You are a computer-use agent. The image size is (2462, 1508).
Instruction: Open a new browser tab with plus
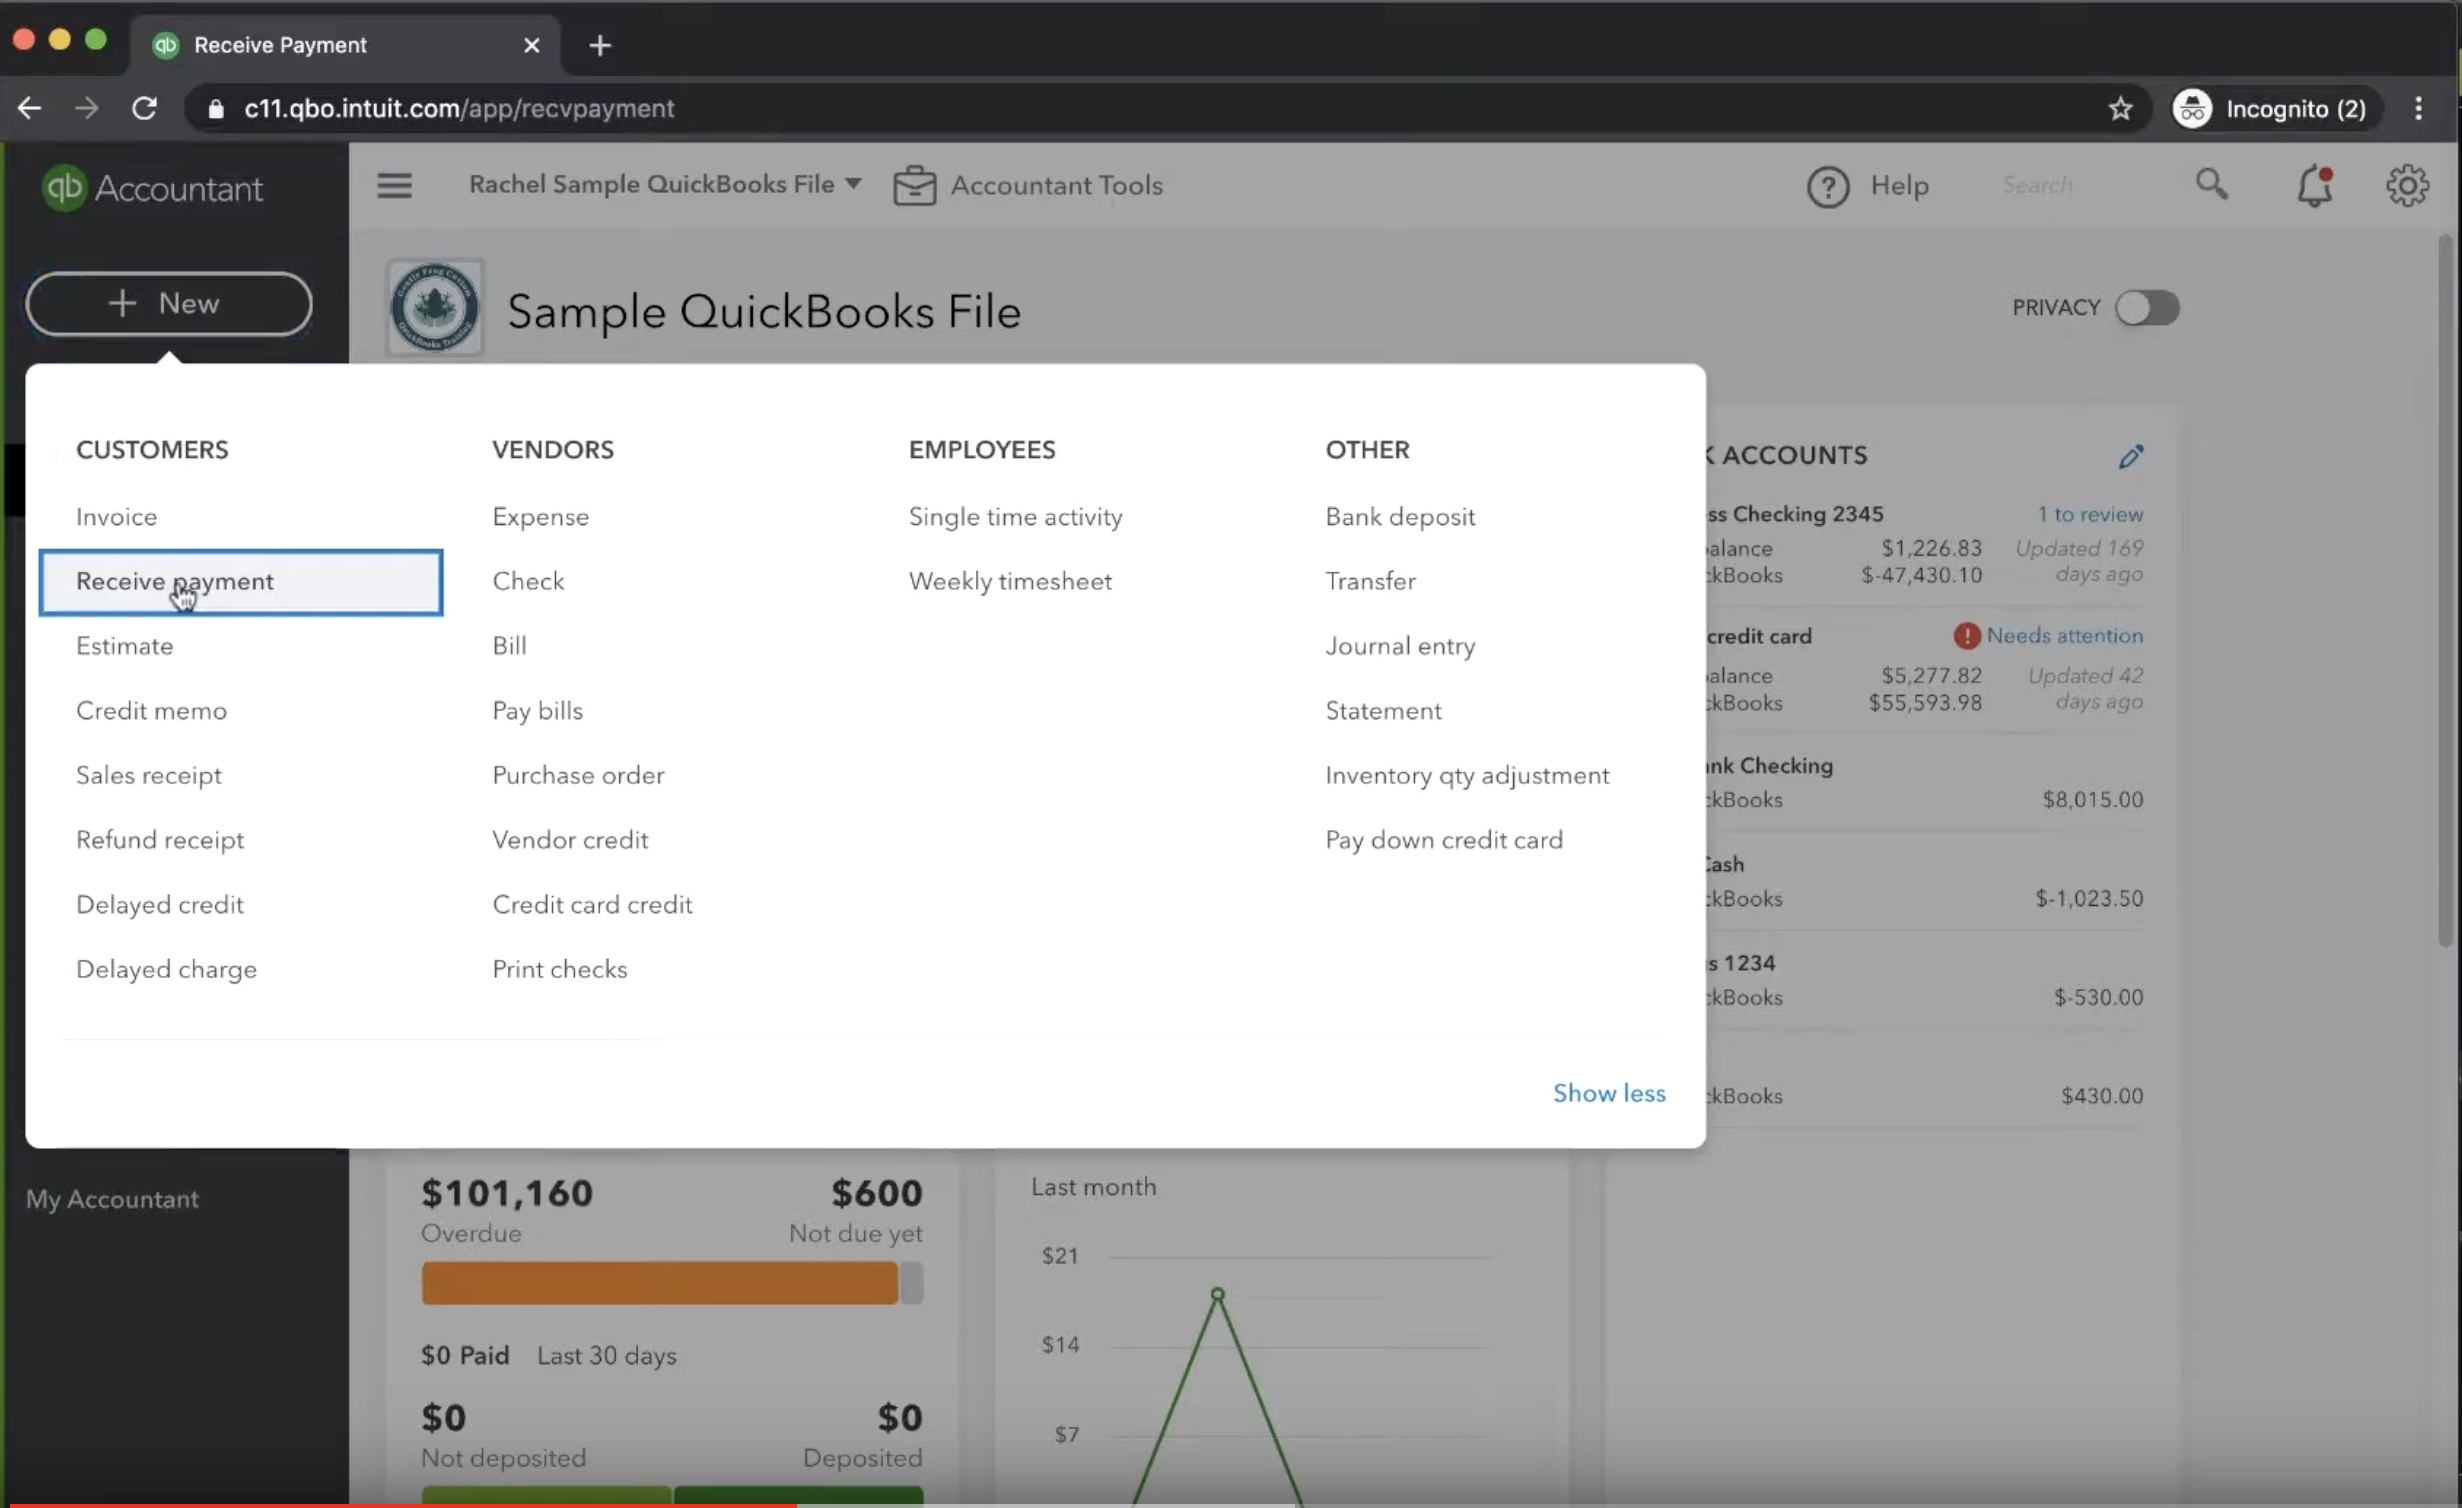coord(600,45)
